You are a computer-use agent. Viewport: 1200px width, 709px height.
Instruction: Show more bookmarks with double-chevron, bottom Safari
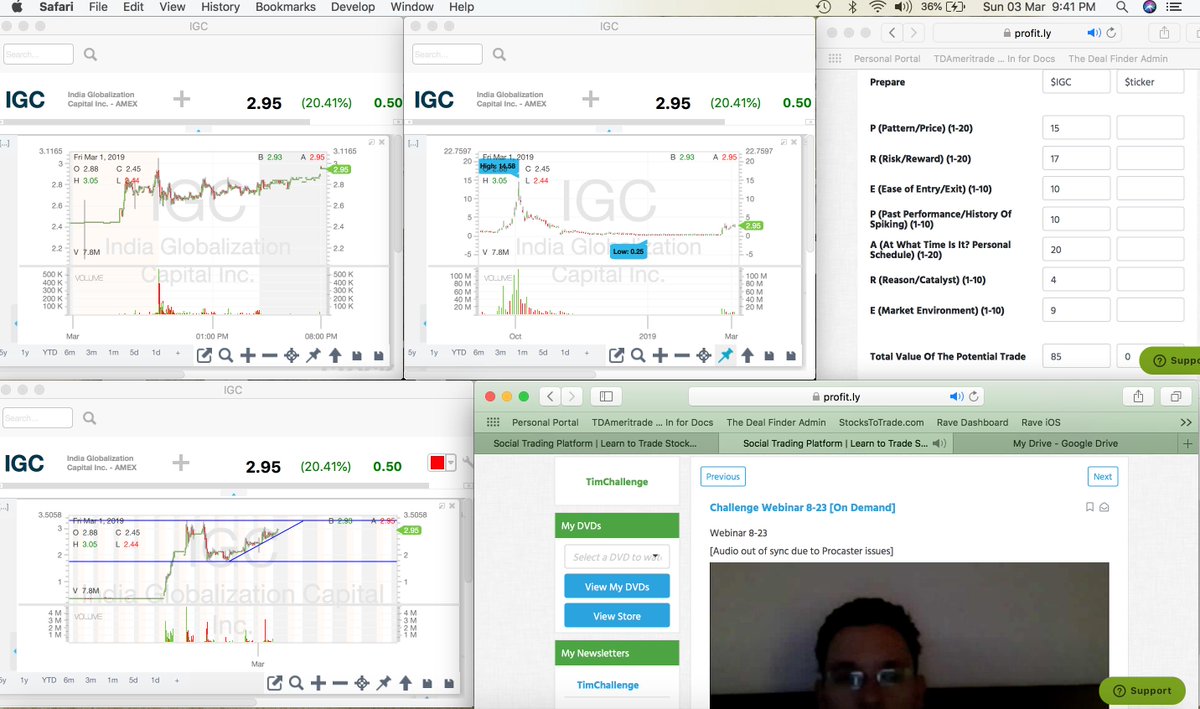pyautogui.click(x=1186, y=422)
